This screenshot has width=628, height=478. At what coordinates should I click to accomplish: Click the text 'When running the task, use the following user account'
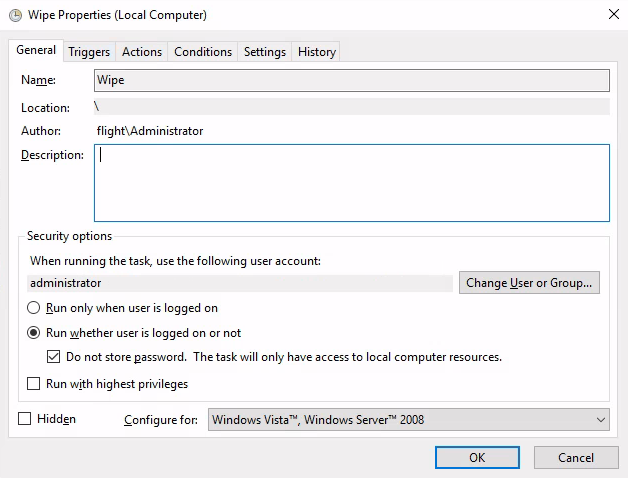(x=175, y=261)
